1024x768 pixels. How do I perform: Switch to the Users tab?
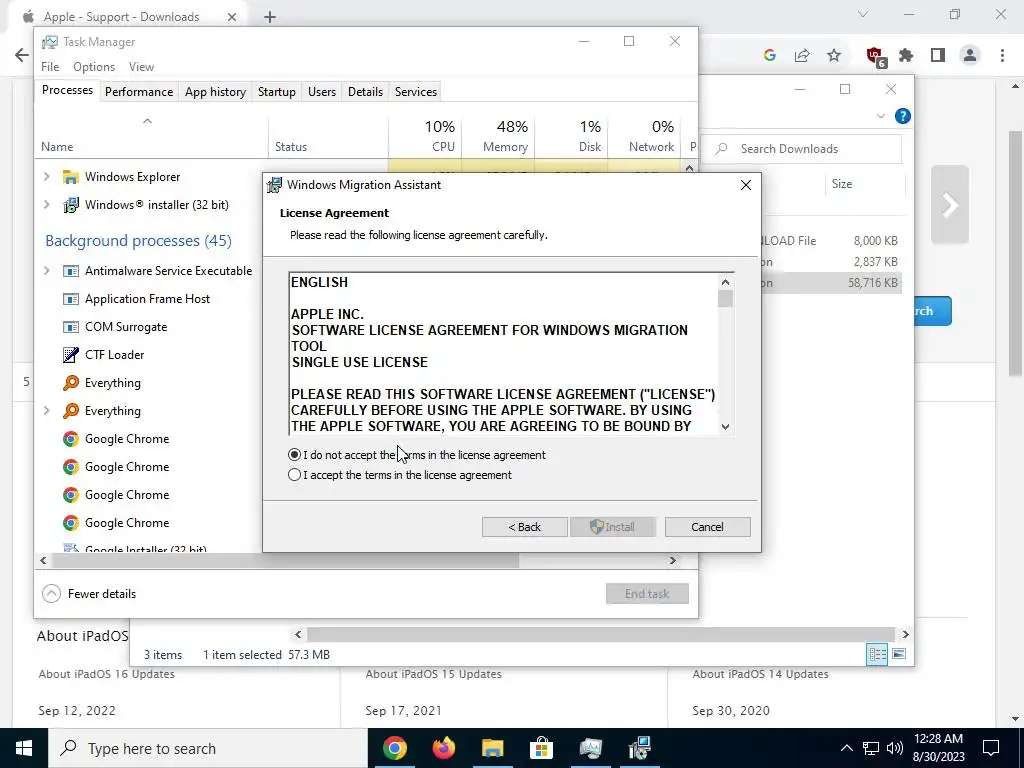[322, 92]
